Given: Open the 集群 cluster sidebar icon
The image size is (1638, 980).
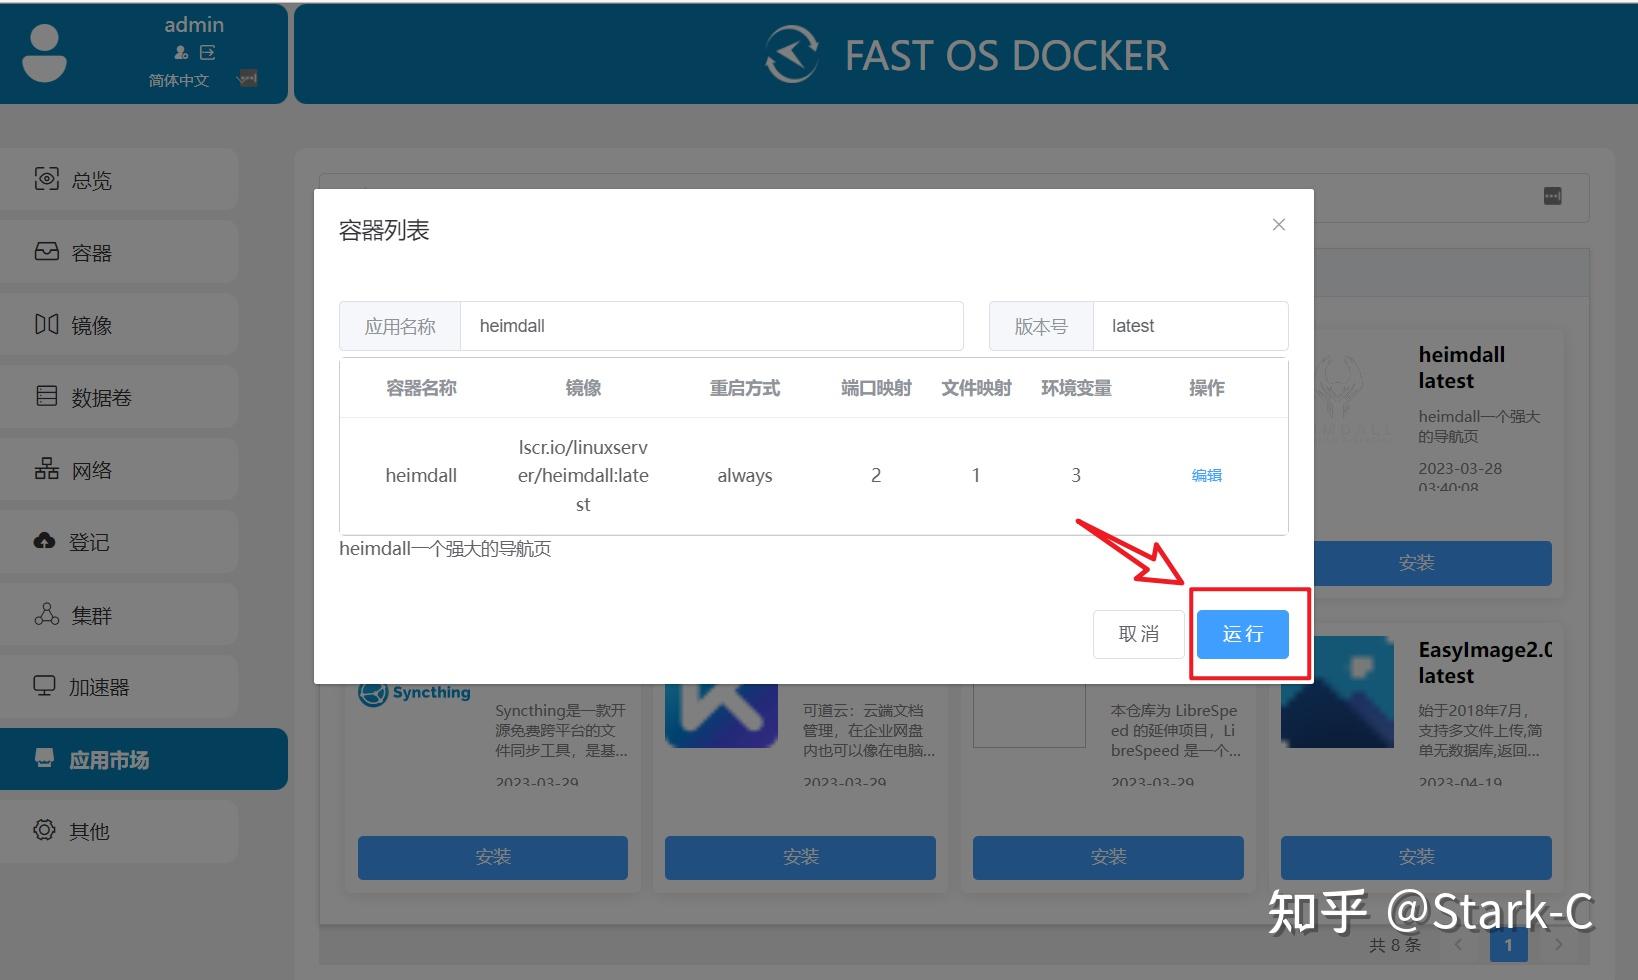Looking at the screenshot, I should tap(46, 614).
